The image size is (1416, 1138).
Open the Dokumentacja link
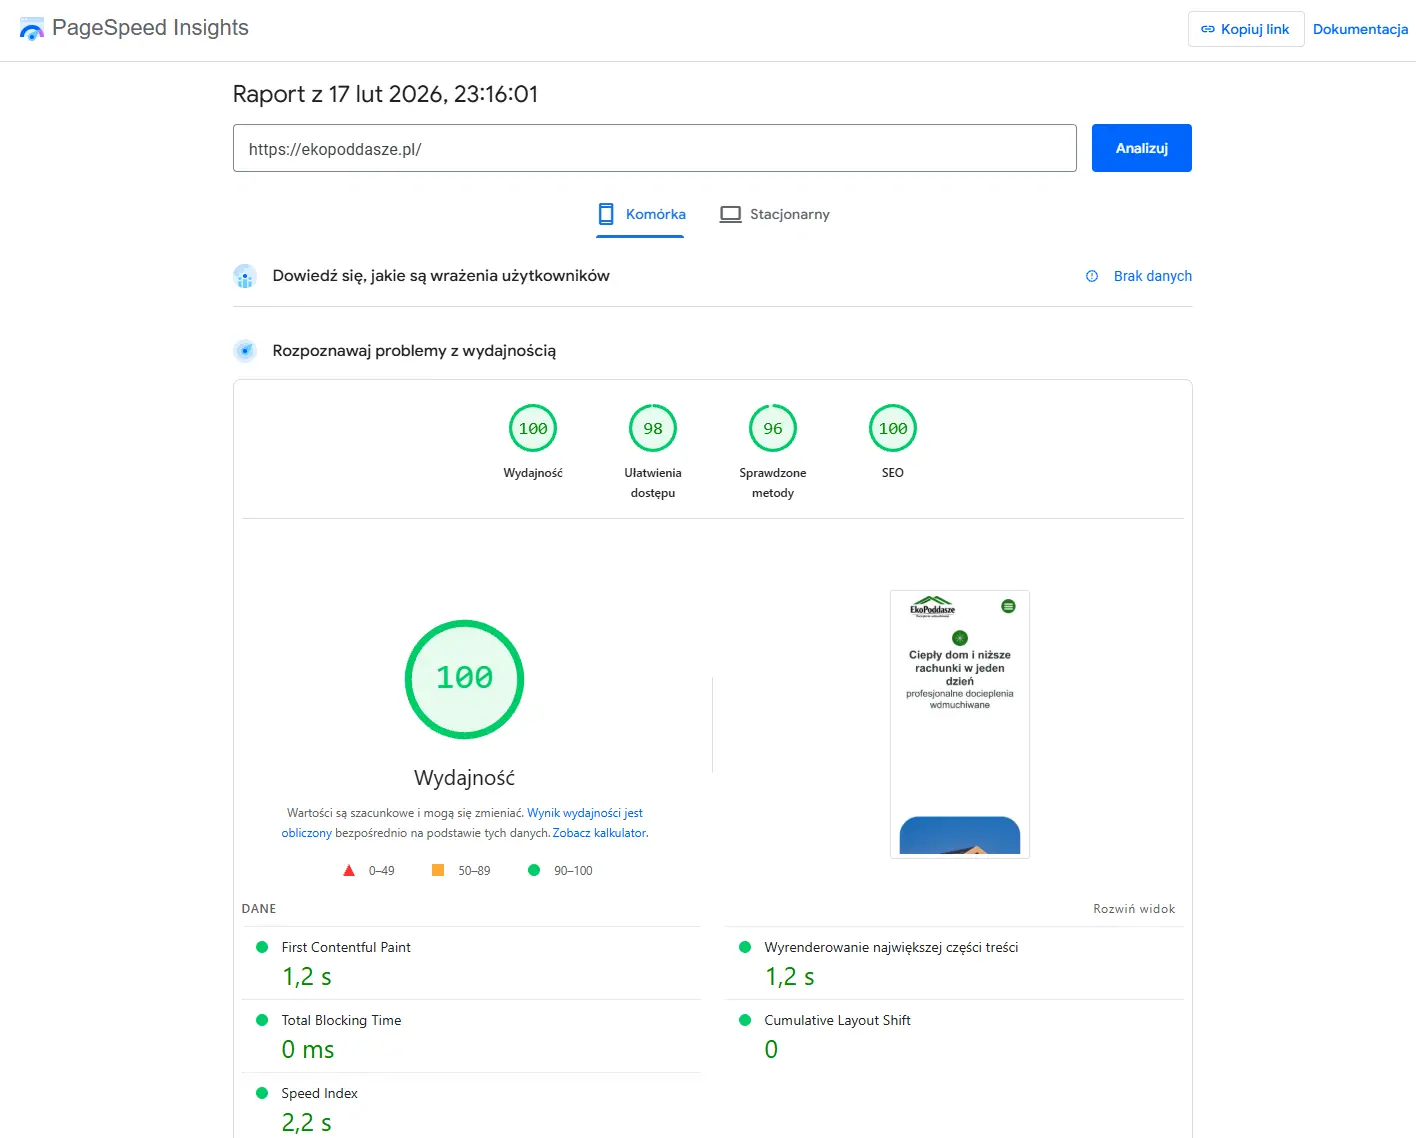(x=1360, y=29)
